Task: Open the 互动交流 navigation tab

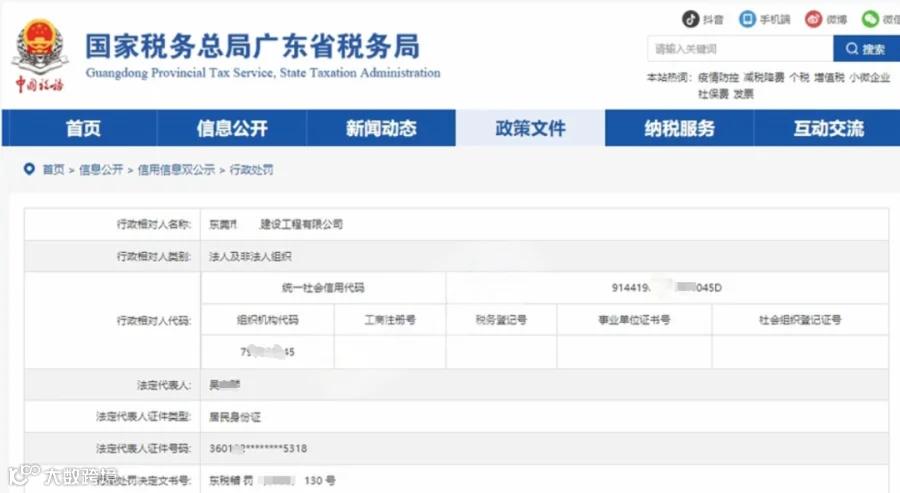Action: point(828,128)
